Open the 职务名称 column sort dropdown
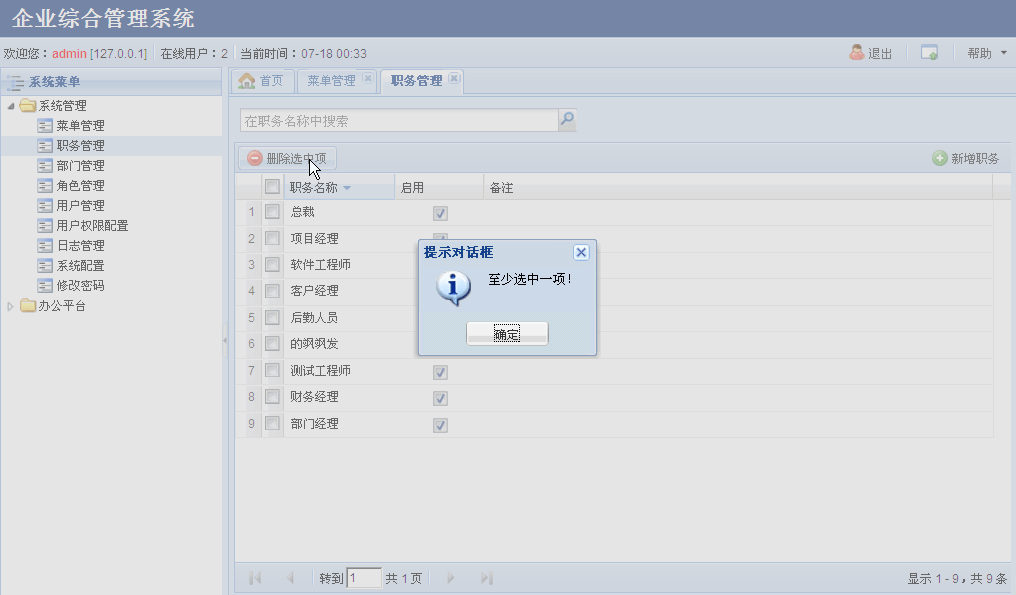 (x=347, y=188)
